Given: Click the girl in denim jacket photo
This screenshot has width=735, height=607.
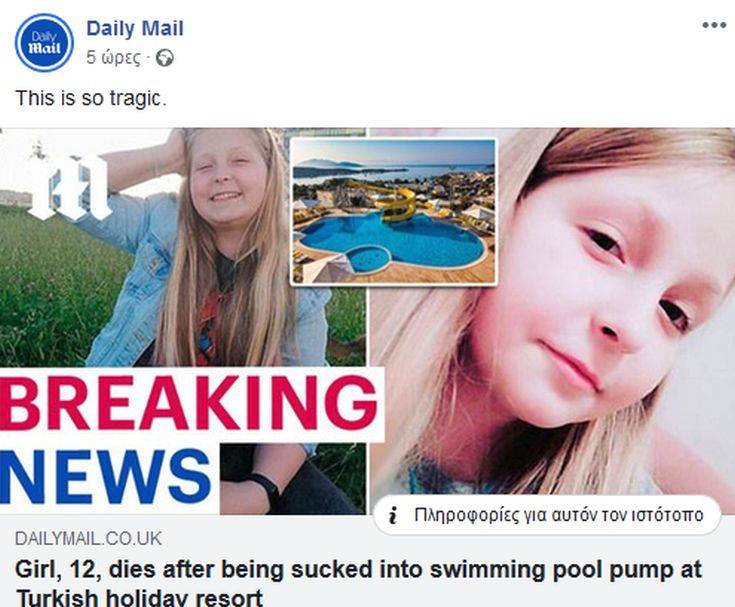Looking at the screenshot, I should (x=183, y=248).
